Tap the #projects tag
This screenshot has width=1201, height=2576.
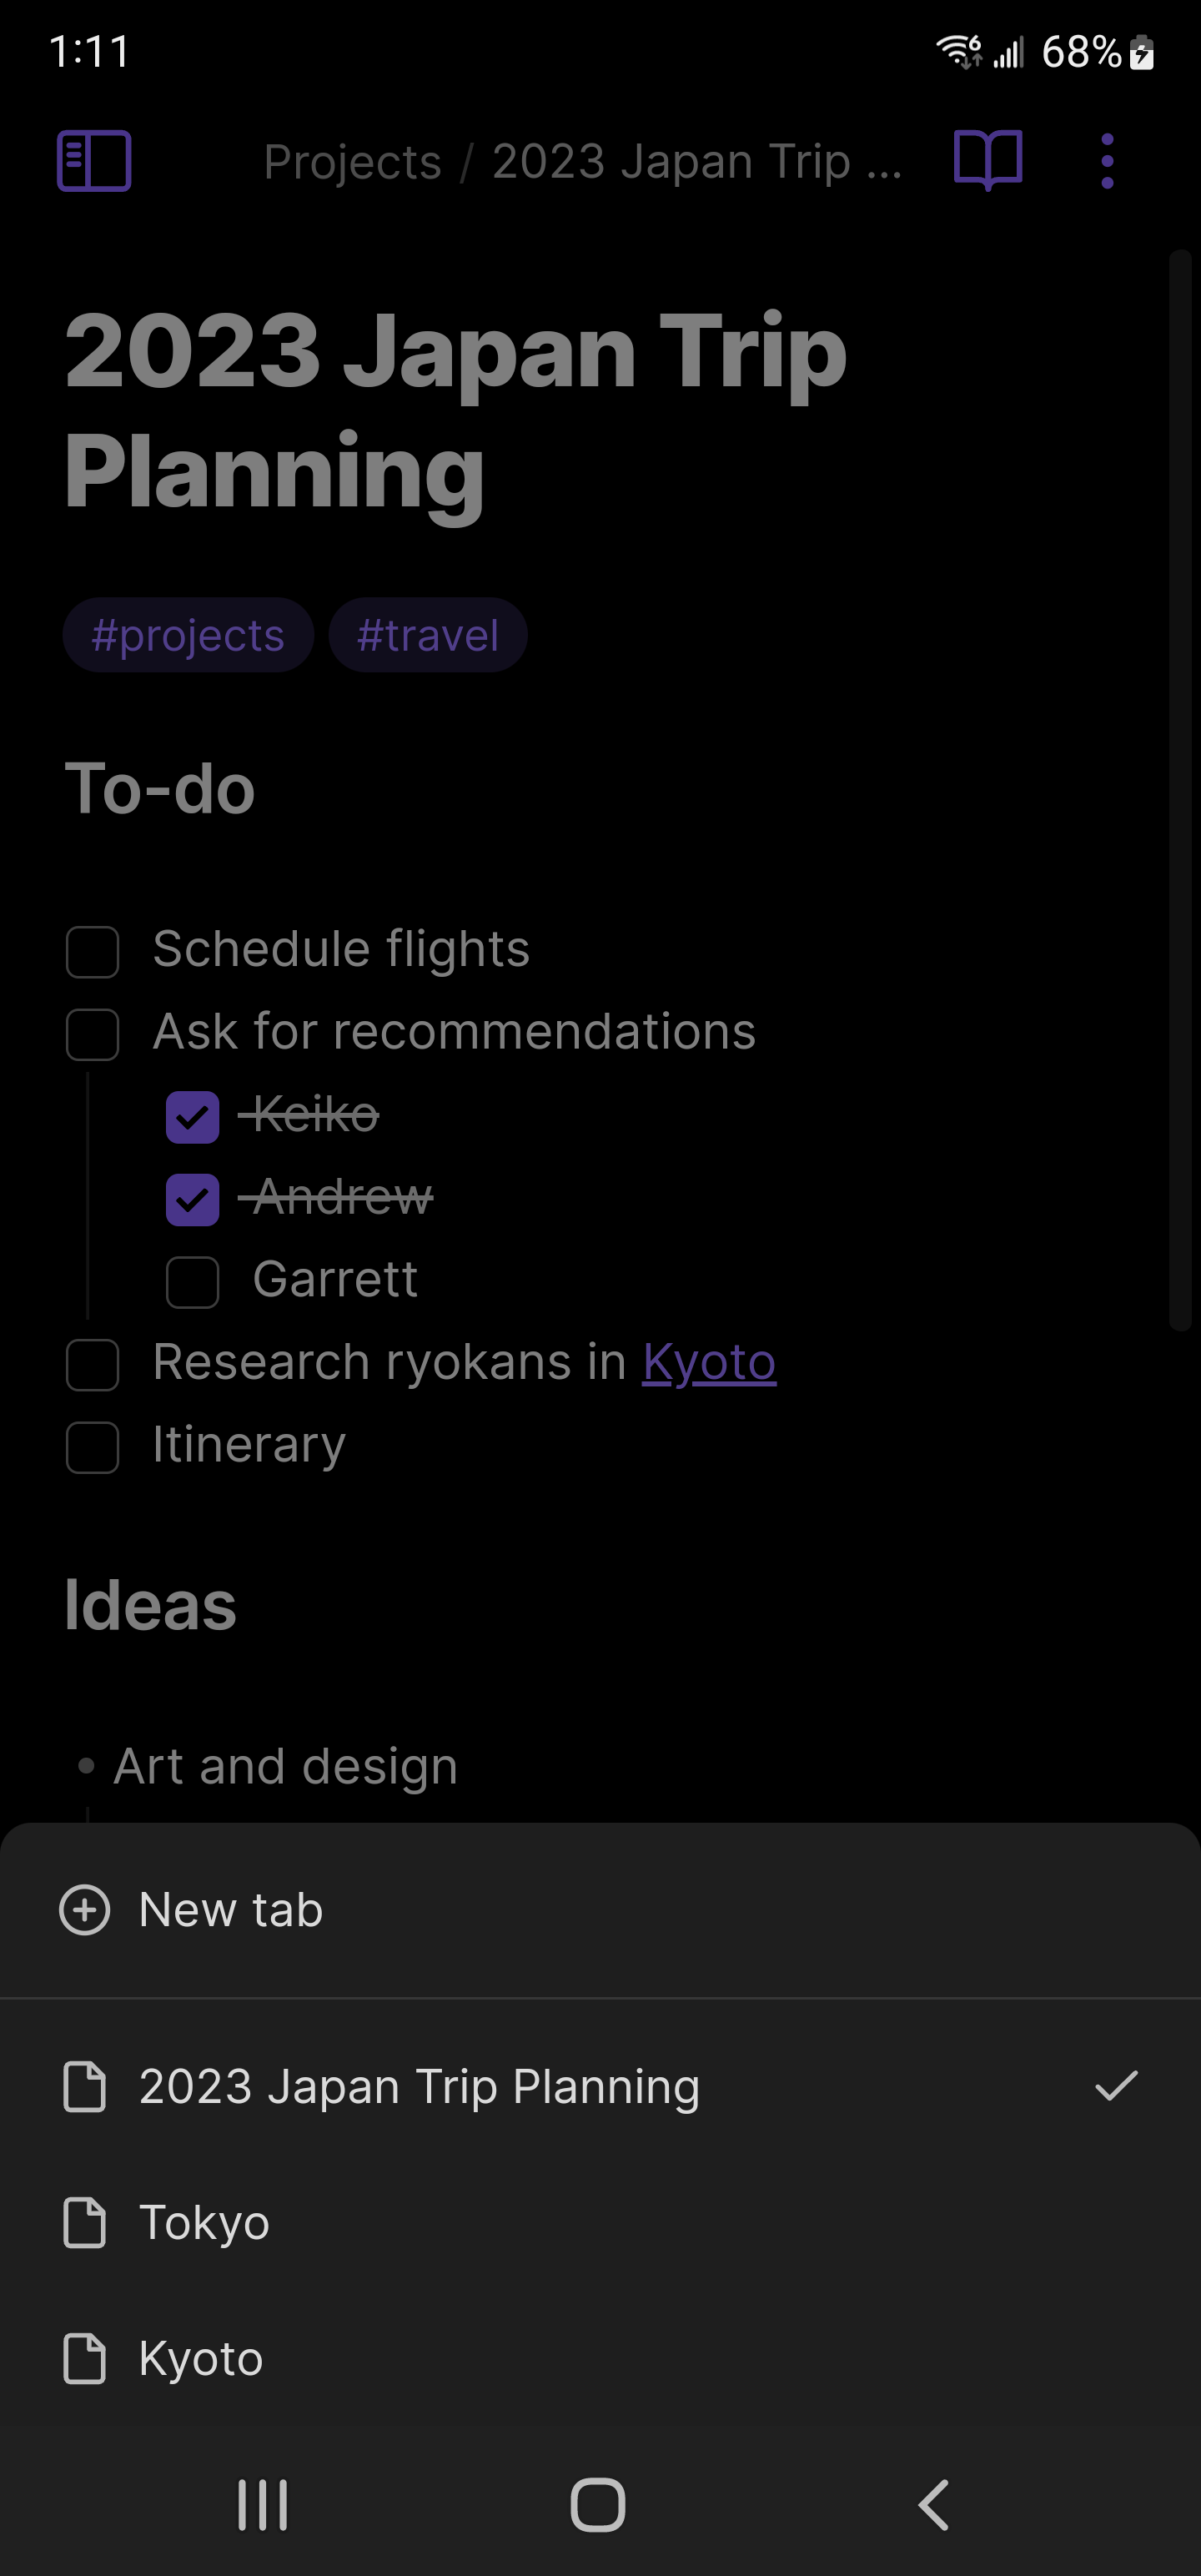(188, 636)
